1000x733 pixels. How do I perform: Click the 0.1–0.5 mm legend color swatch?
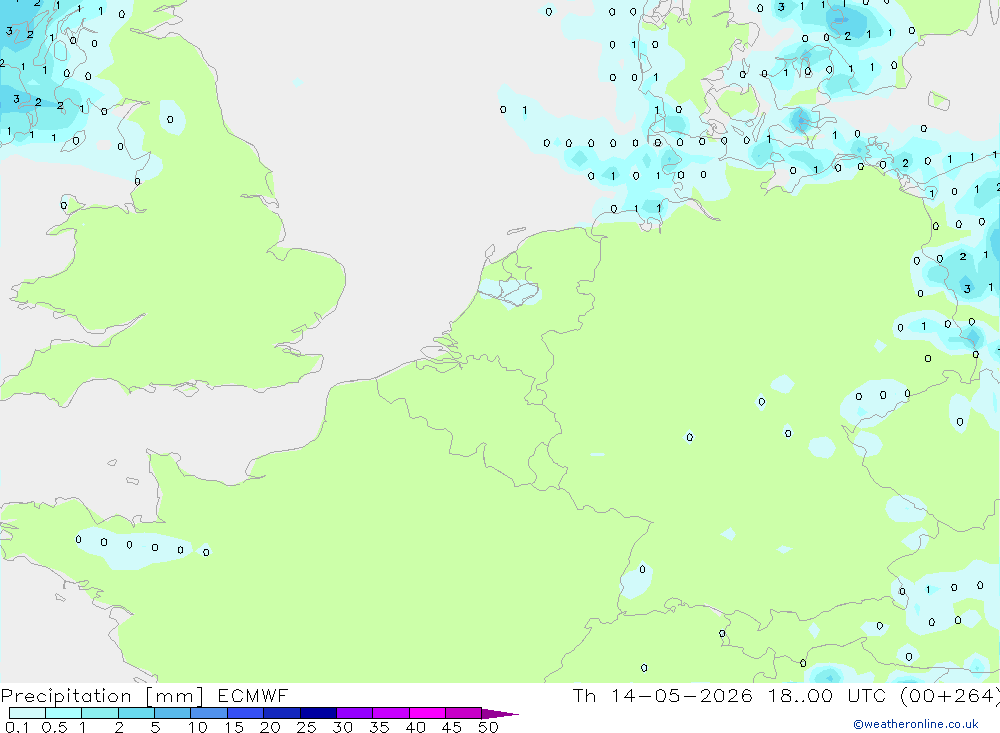pos(27,713)
